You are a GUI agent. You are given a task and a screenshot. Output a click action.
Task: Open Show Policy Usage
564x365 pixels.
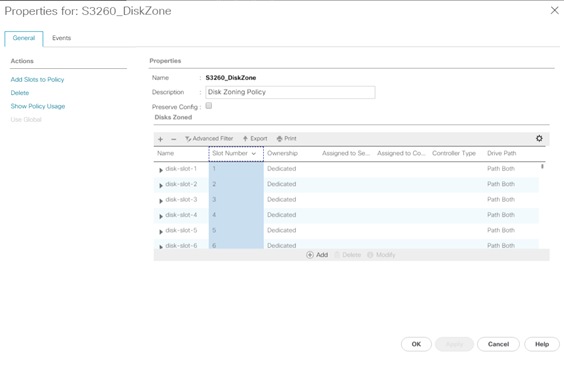[38, 106]
